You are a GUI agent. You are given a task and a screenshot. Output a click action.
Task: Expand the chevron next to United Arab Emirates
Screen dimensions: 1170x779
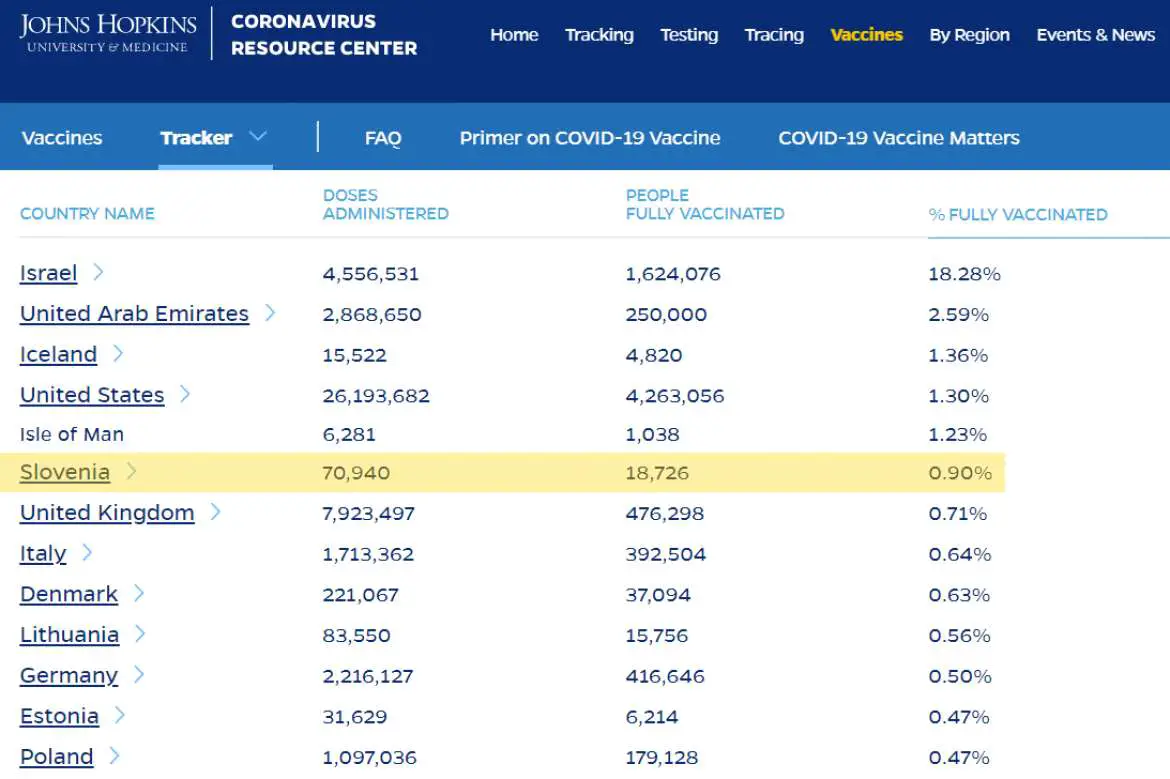coord(270,313)
